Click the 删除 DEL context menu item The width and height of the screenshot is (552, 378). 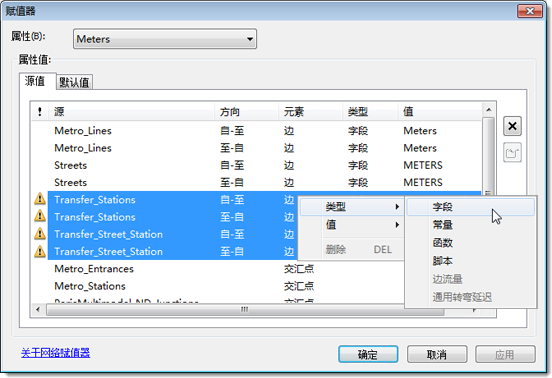click(352, 250)
